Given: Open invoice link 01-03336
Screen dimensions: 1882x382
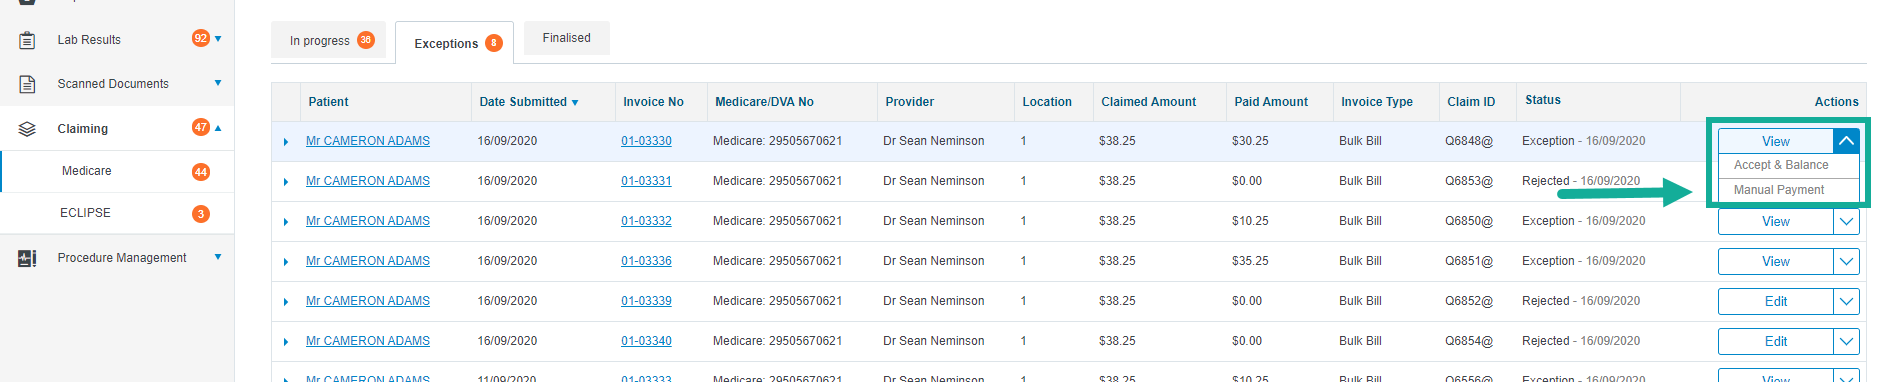Looking at the screenshot, I should pyautogui.click(x=646, y=261).
